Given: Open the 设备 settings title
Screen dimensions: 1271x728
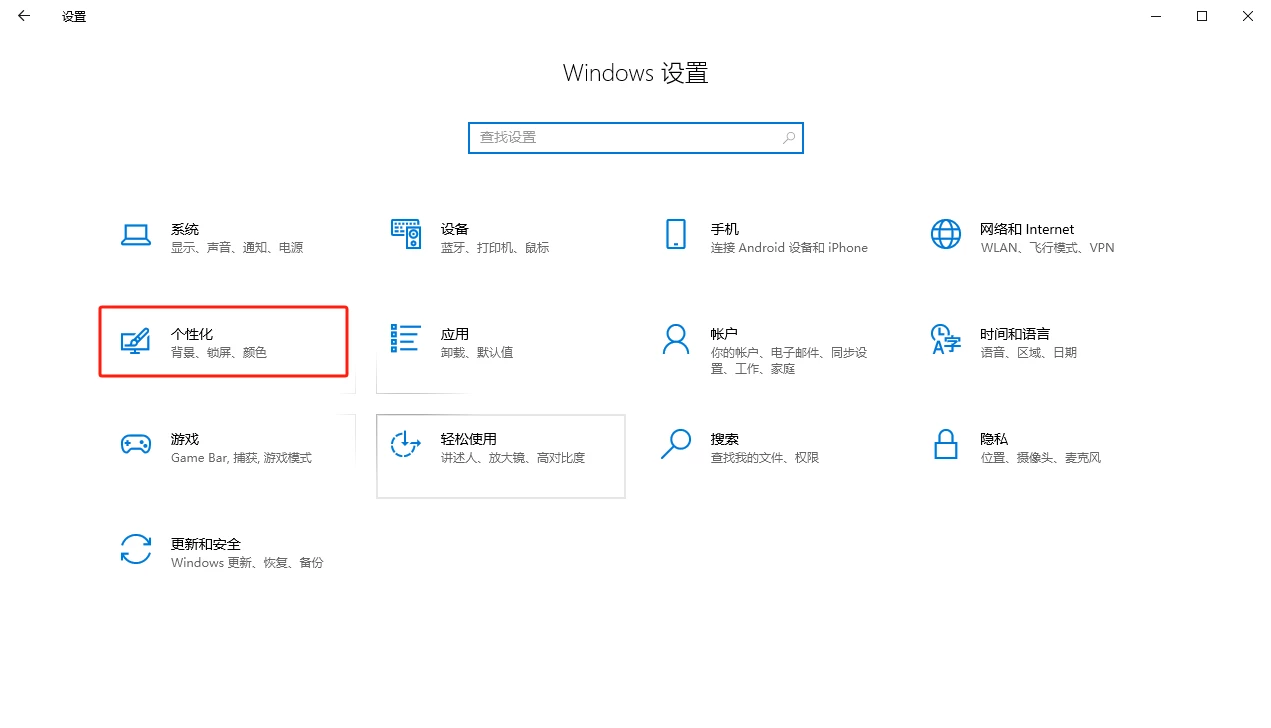Looking at the screenshot, I should [x=455, y=229].
